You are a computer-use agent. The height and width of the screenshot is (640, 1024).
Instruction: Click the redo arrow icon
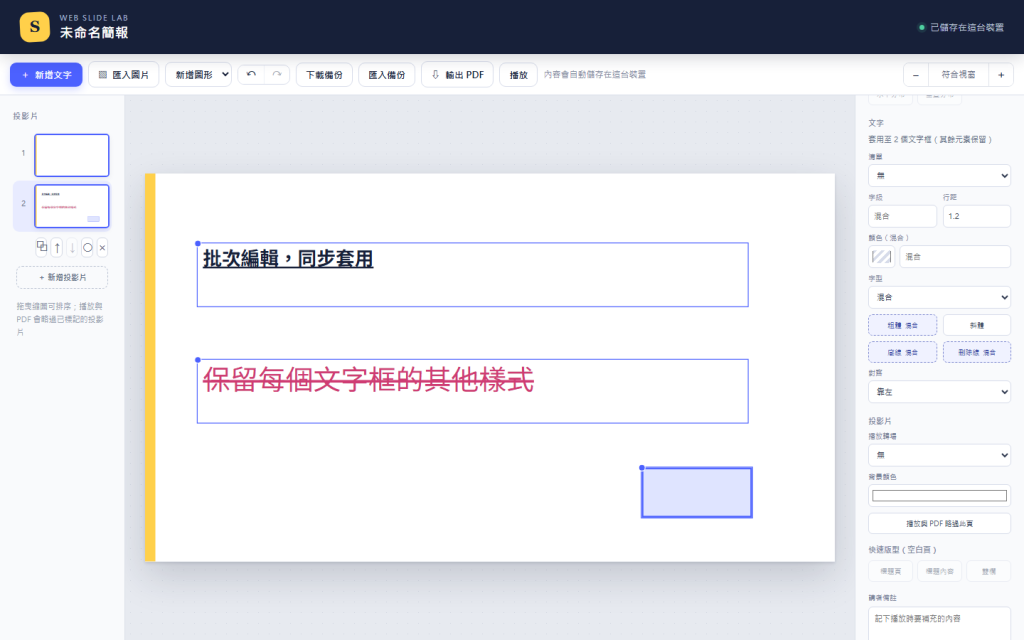coord(277,74)
